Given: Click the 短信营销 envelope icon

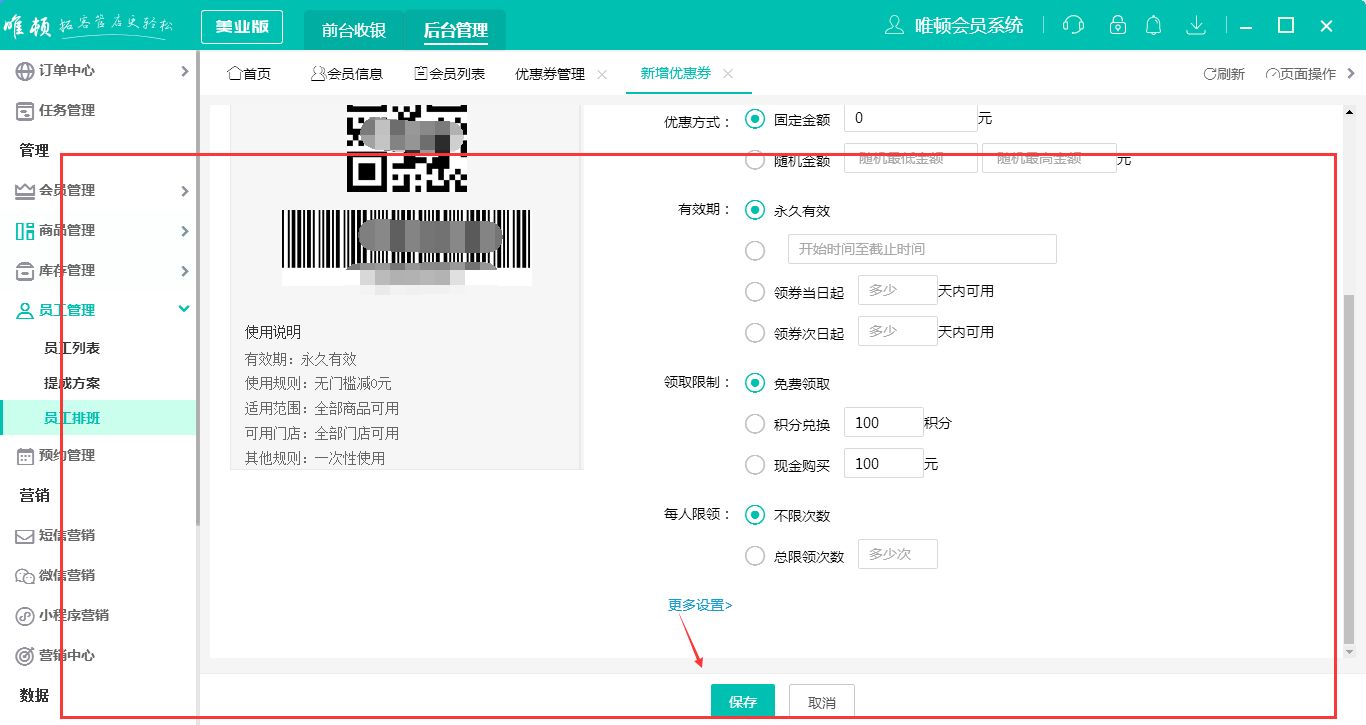Looking at the screenshot, I should pos(25,536).
